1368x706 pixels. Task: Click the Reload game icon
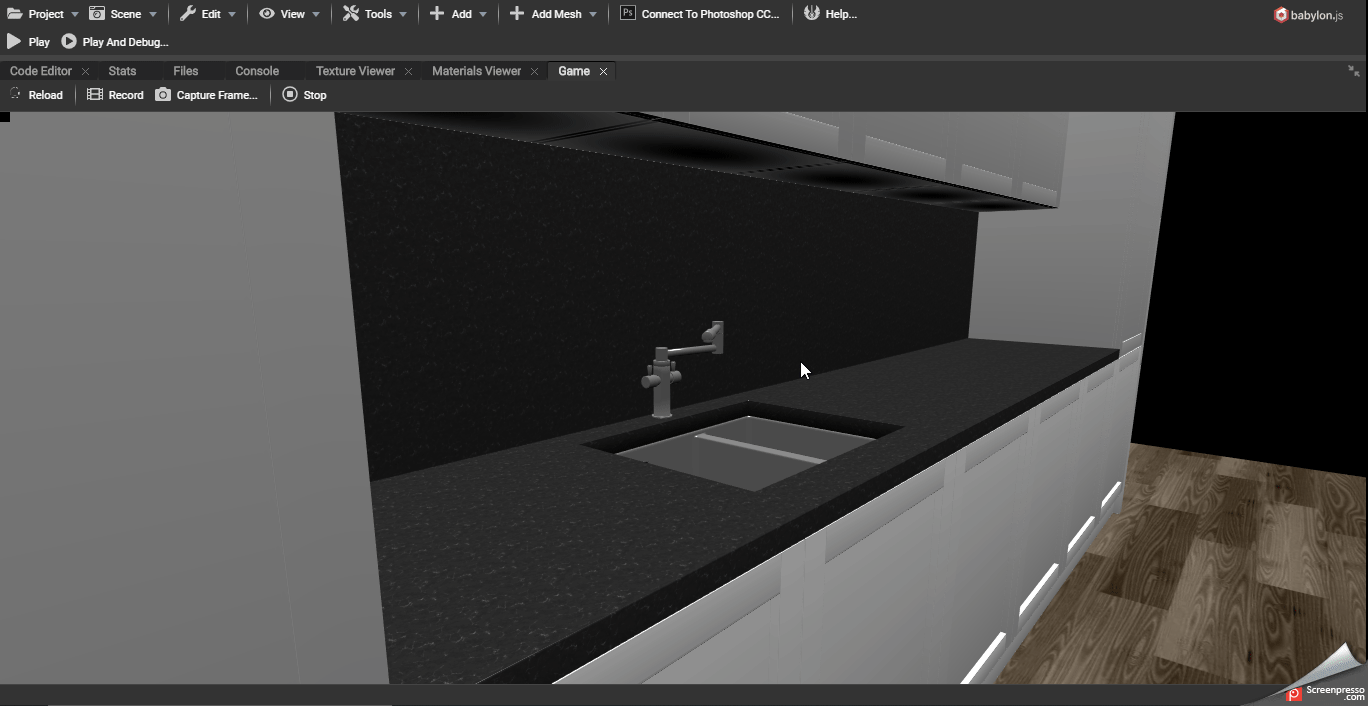pyautogui.click(x=15, y=95)
